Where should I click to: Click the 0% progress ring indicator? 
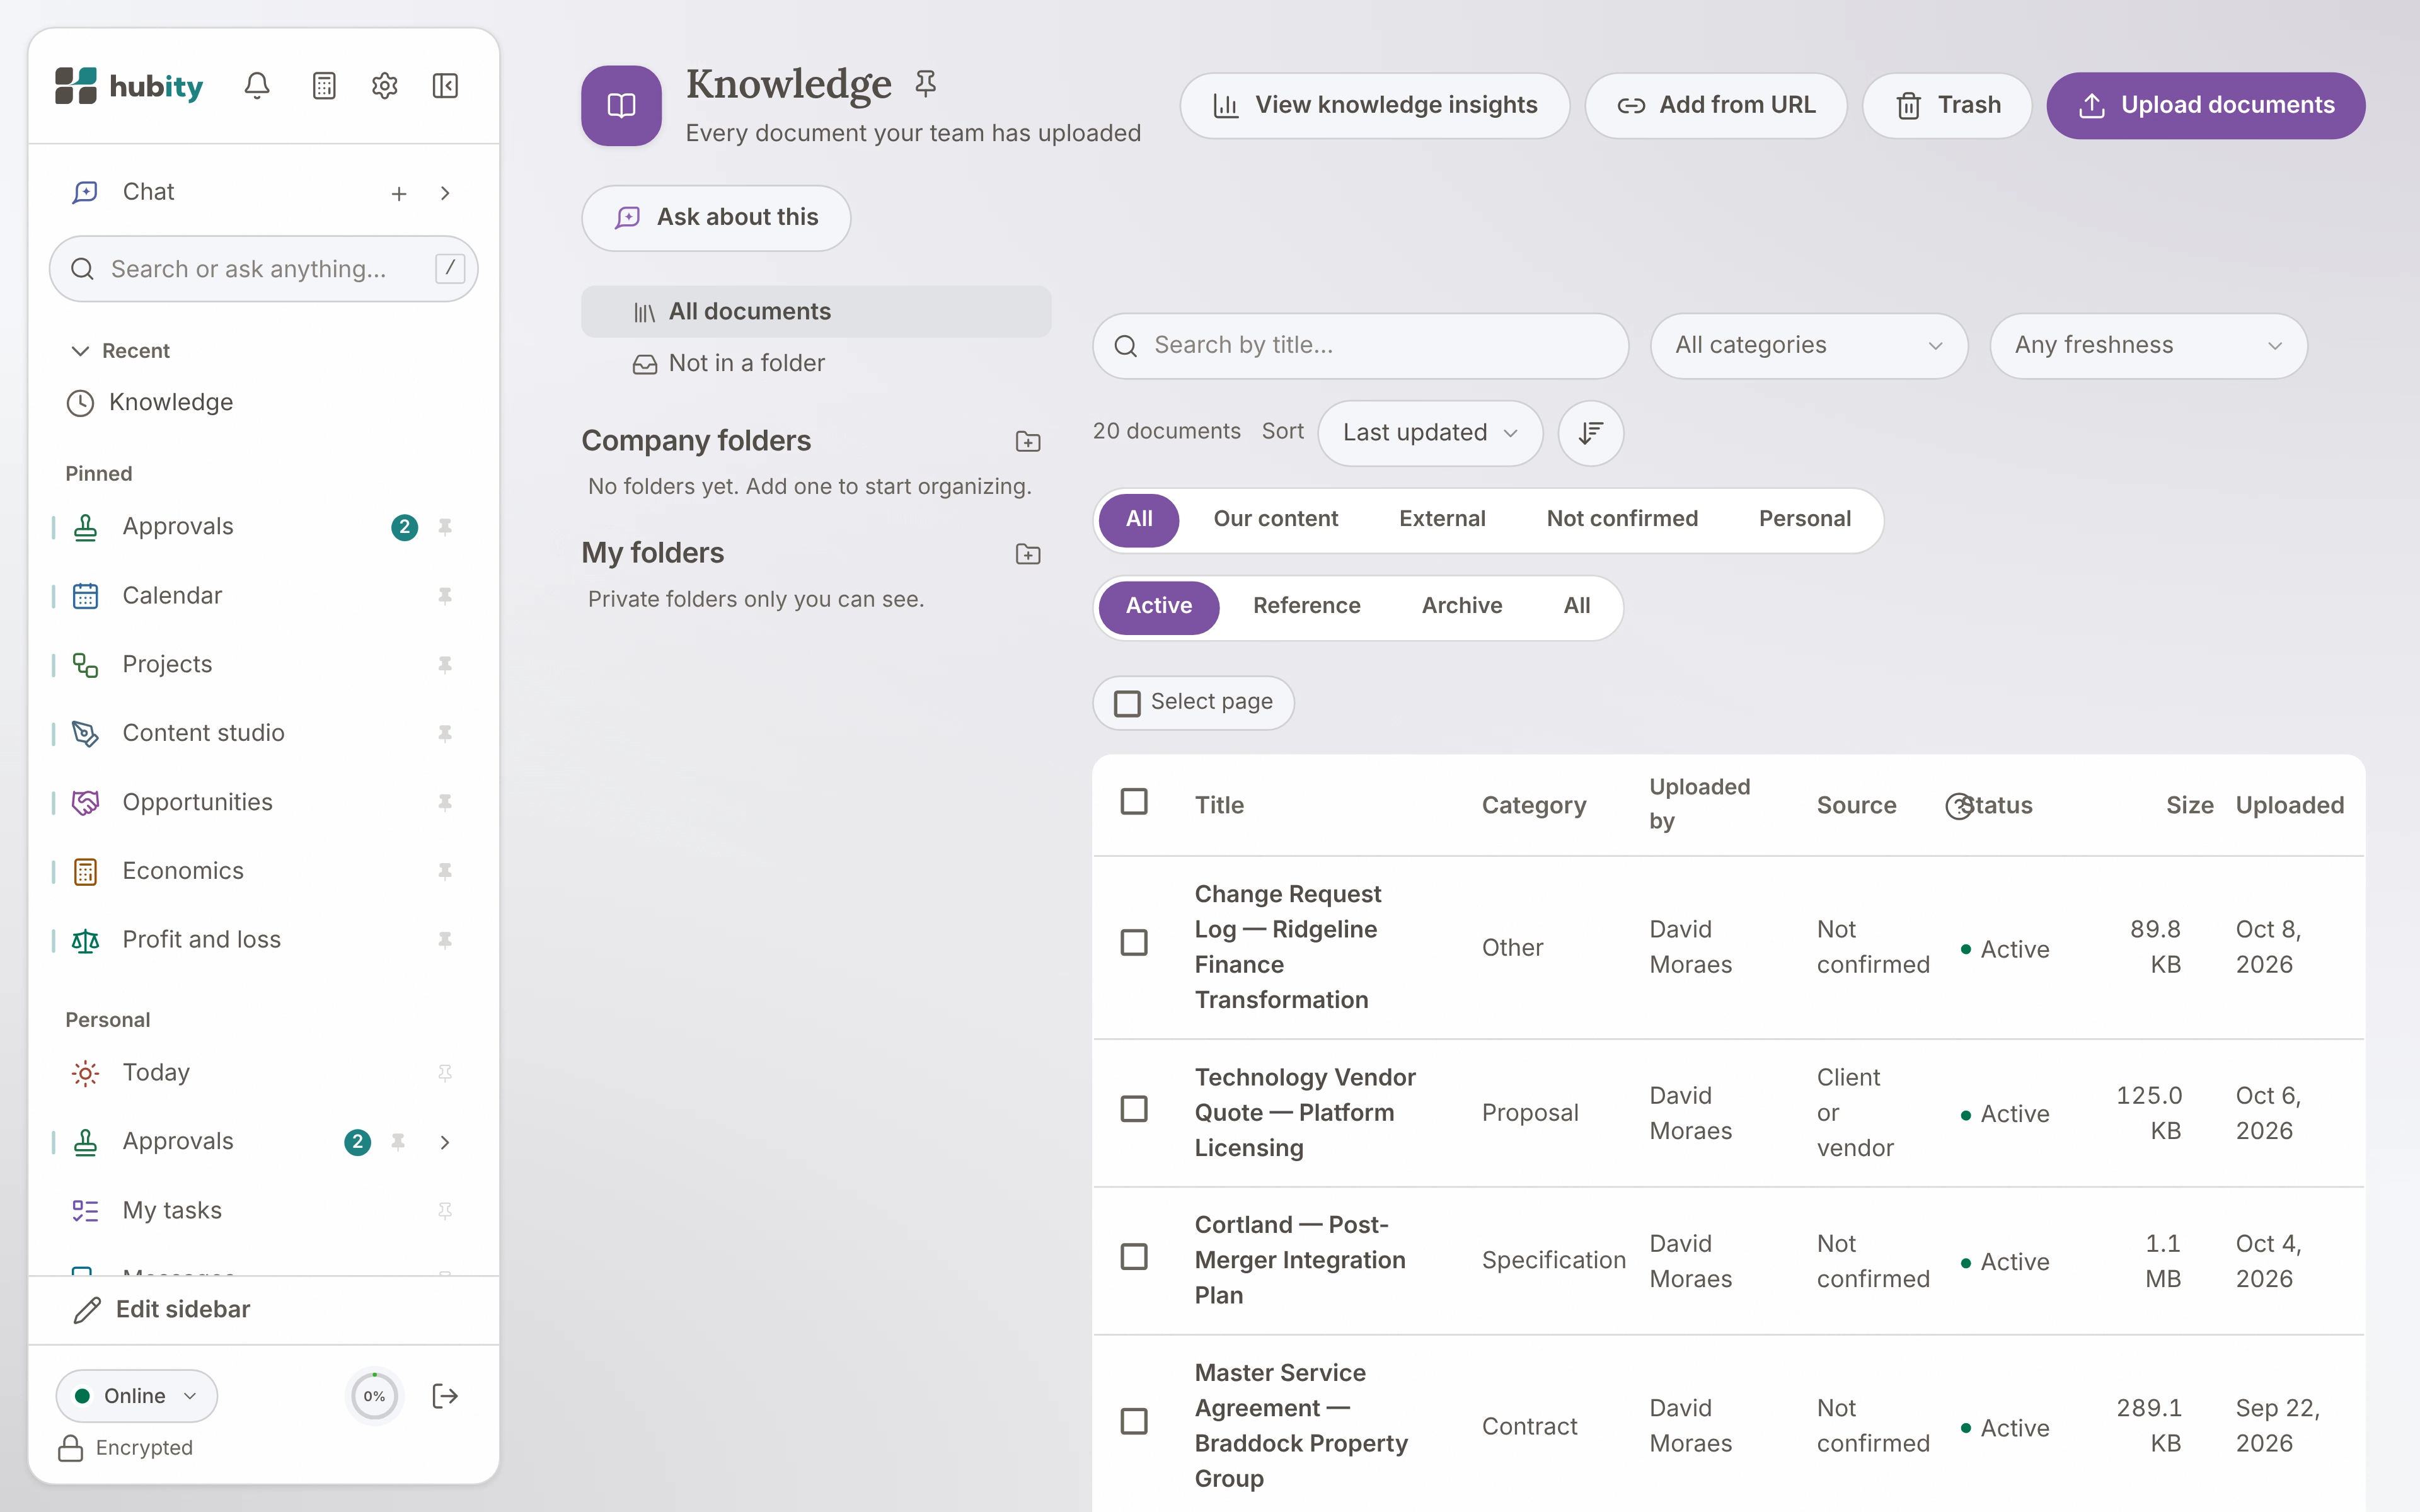pyautogui.click(x=374, y=1396)
